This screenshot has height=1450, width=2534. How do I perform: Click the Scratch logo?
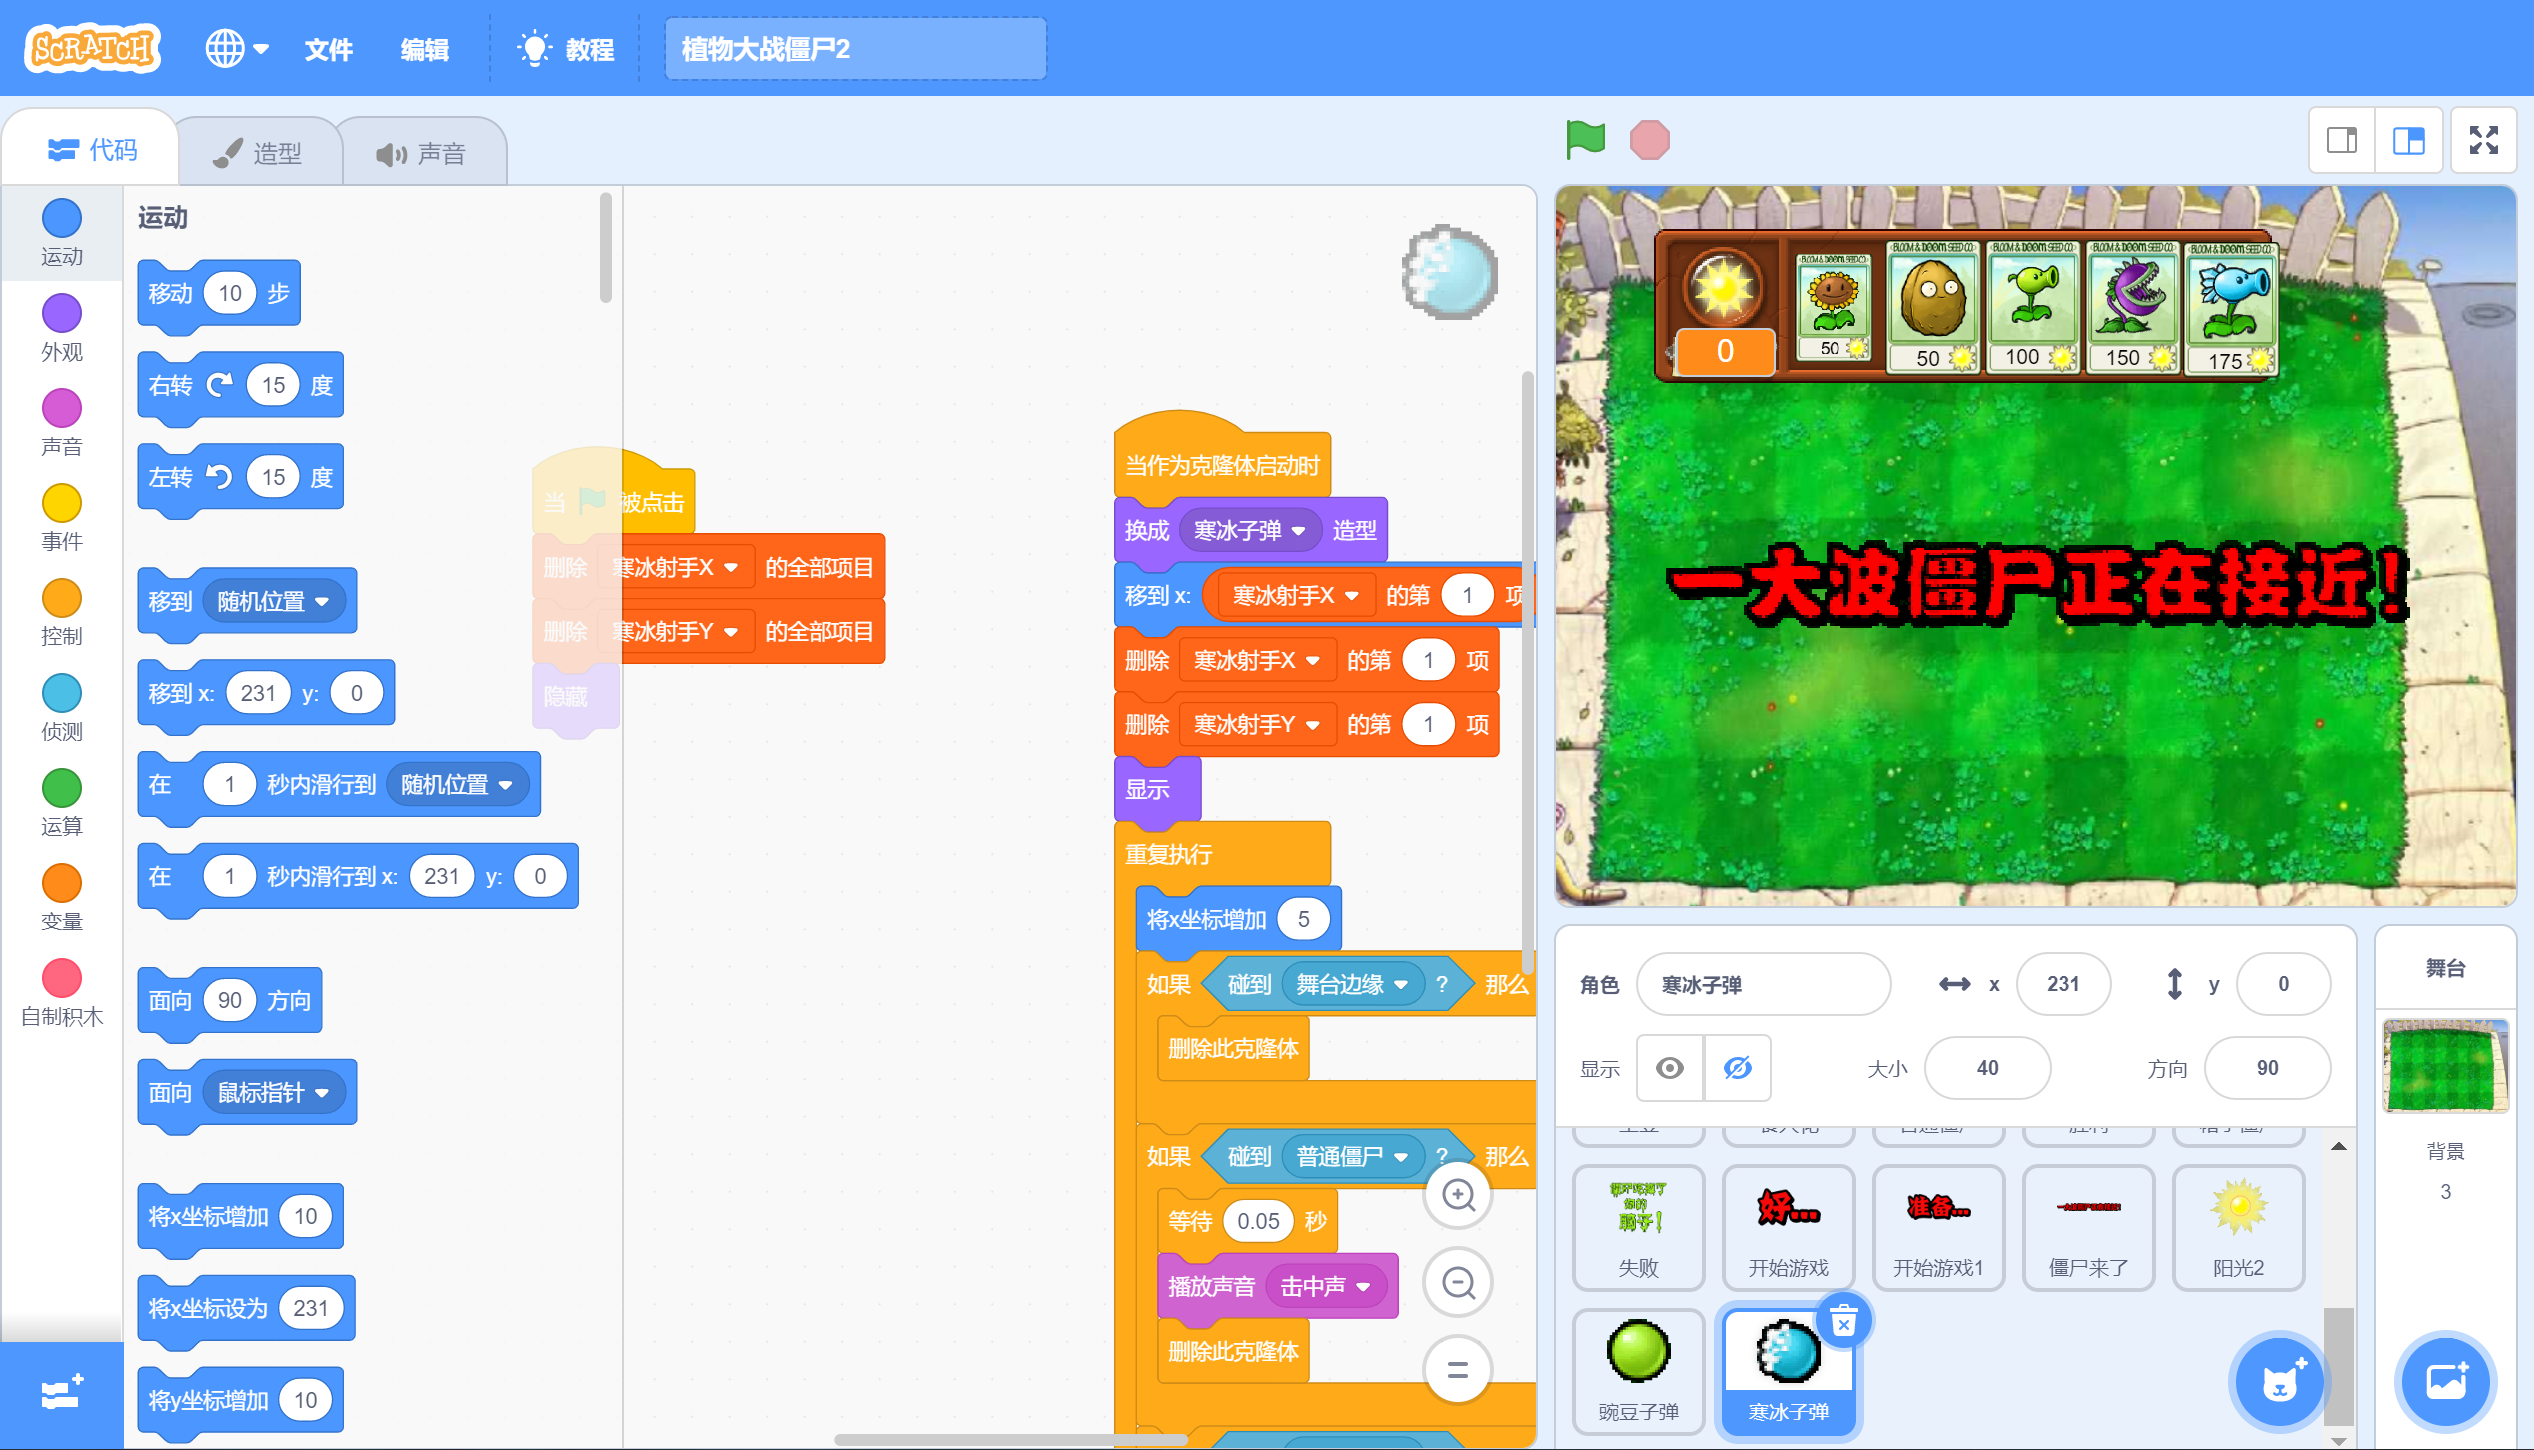[93, 48]
